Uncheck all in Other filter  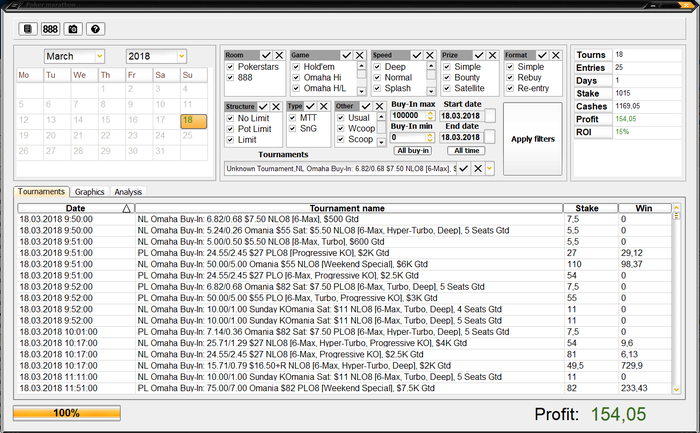tap(379, 106)
